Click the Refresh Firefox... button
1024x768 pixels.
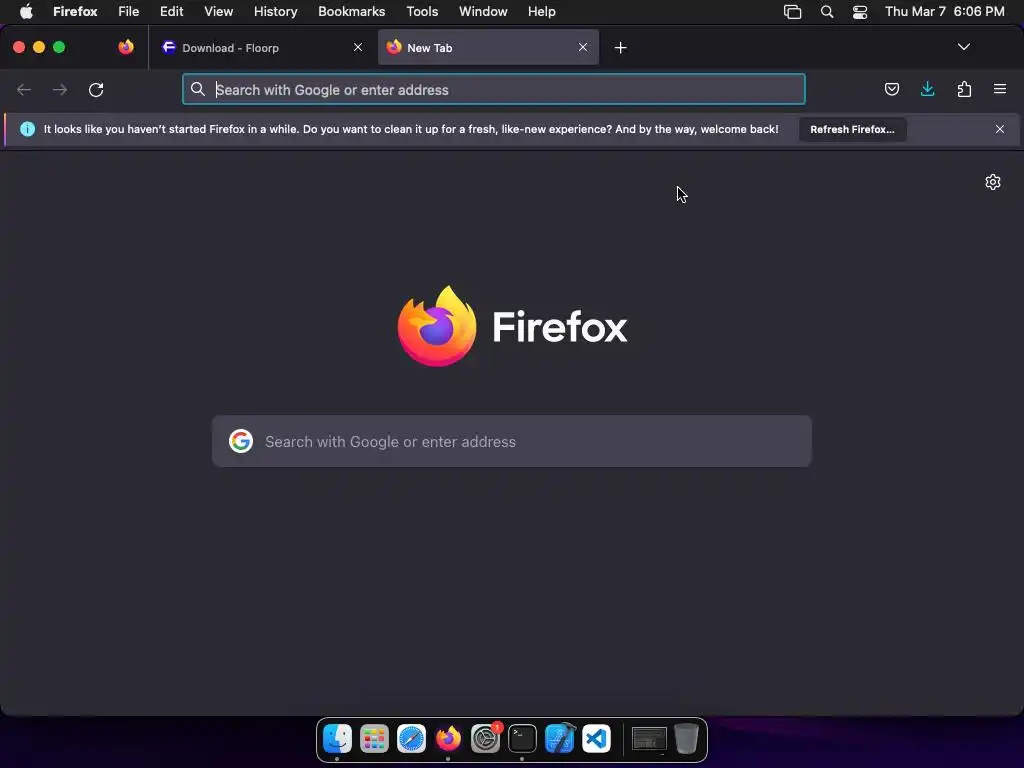point(852,129)
